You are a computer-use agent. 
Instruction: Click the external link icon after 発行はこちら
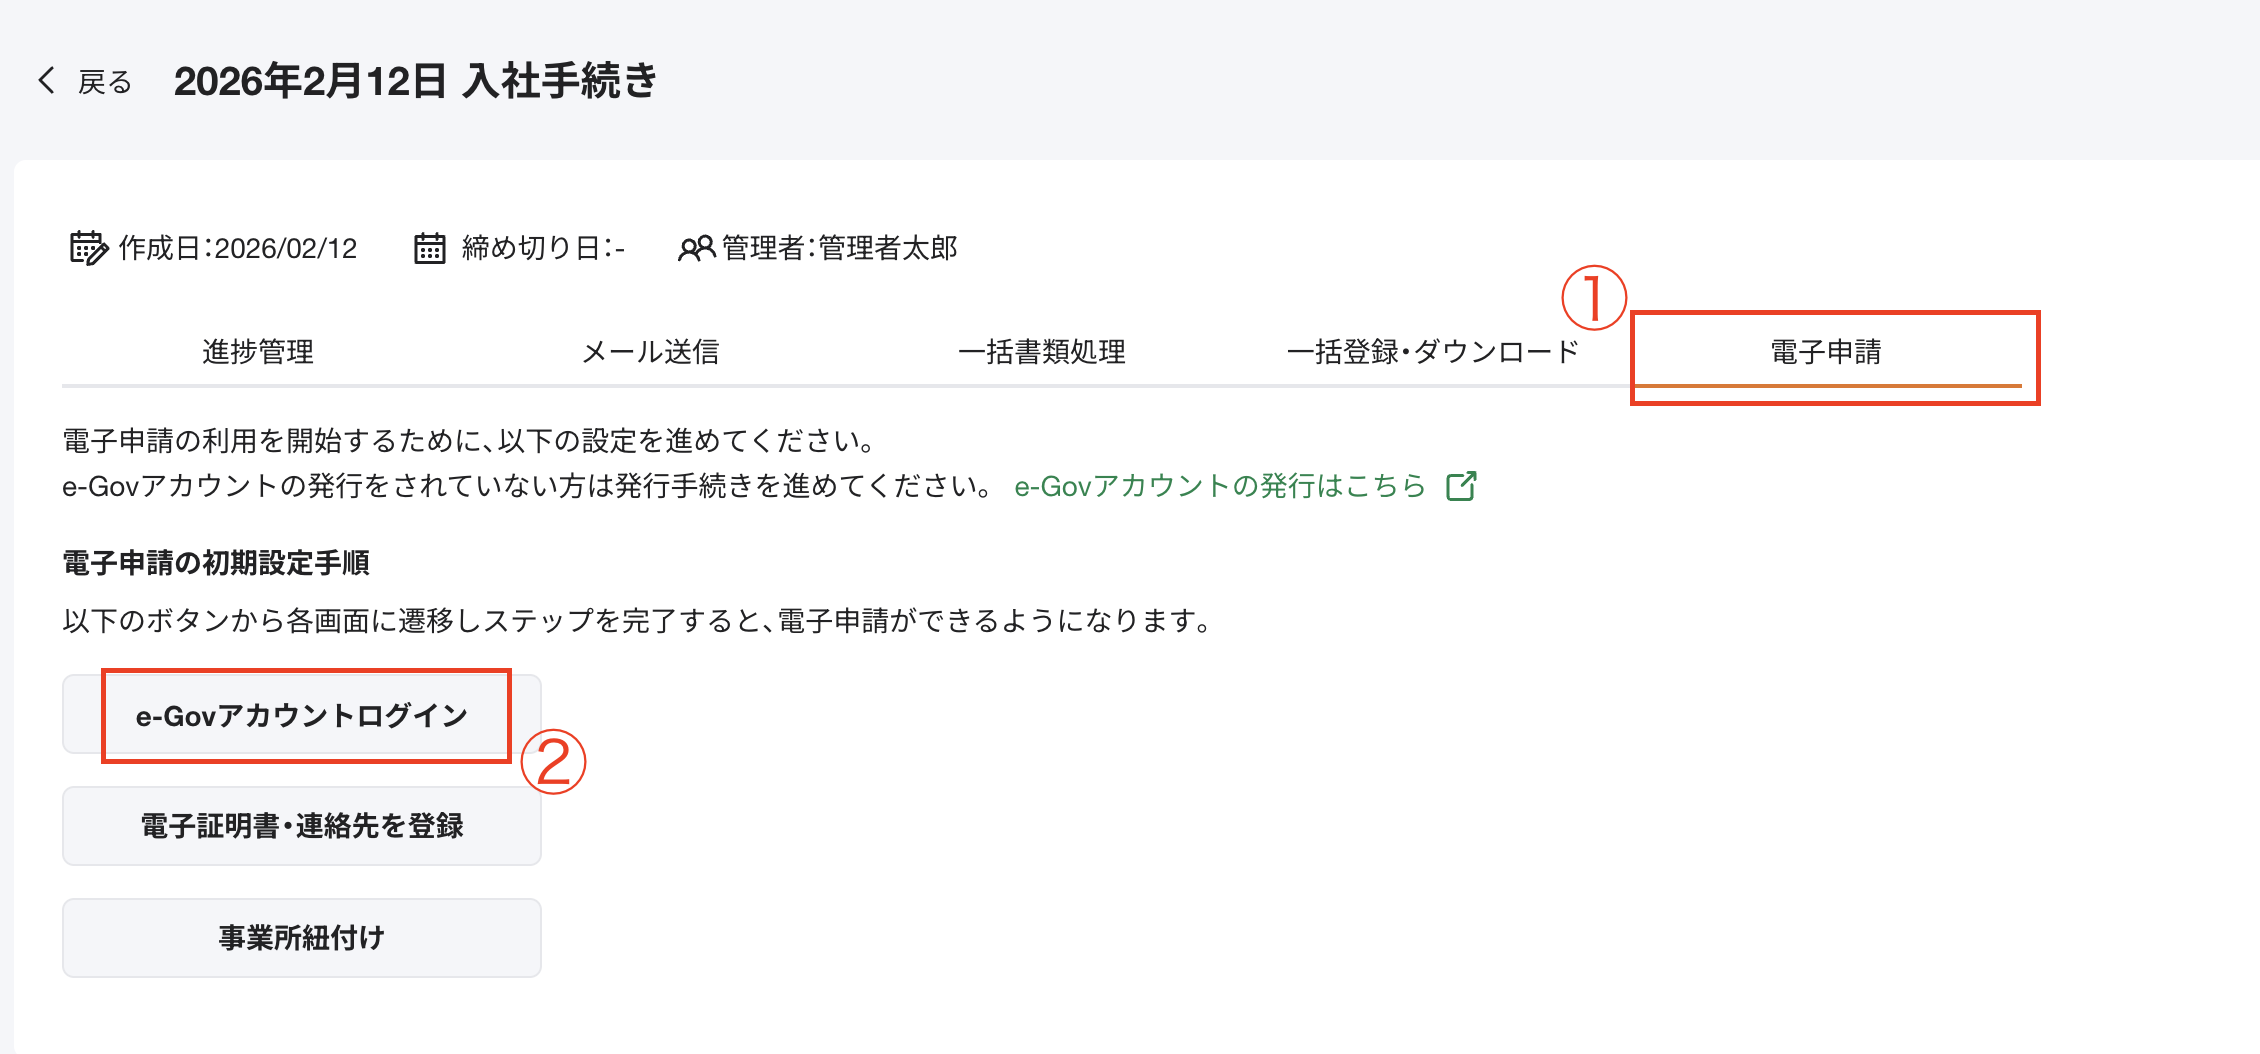tap(1461, 486)
